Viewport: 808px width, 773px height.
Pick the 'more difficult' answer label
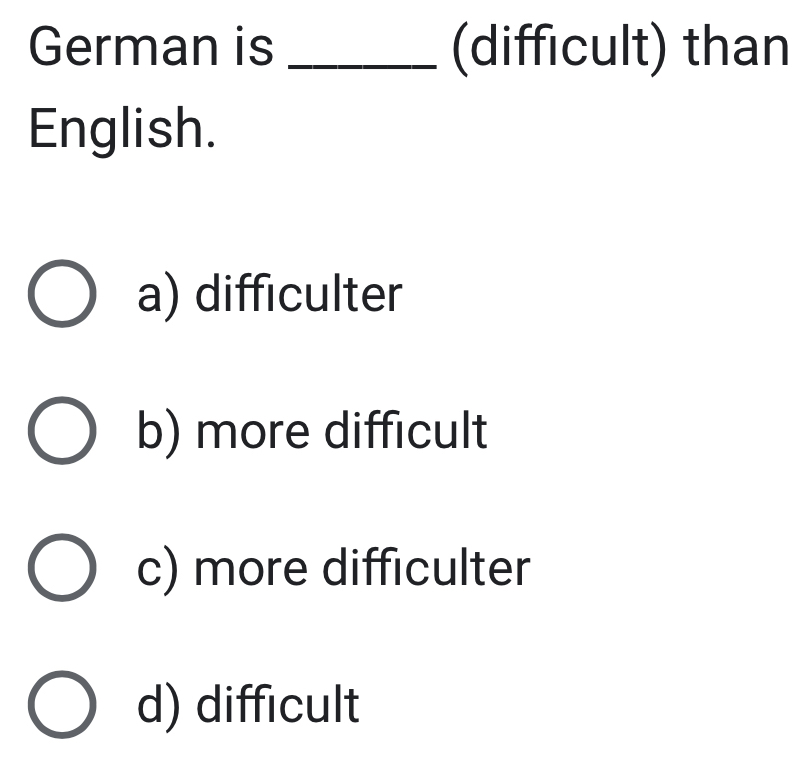click(342, 430)
